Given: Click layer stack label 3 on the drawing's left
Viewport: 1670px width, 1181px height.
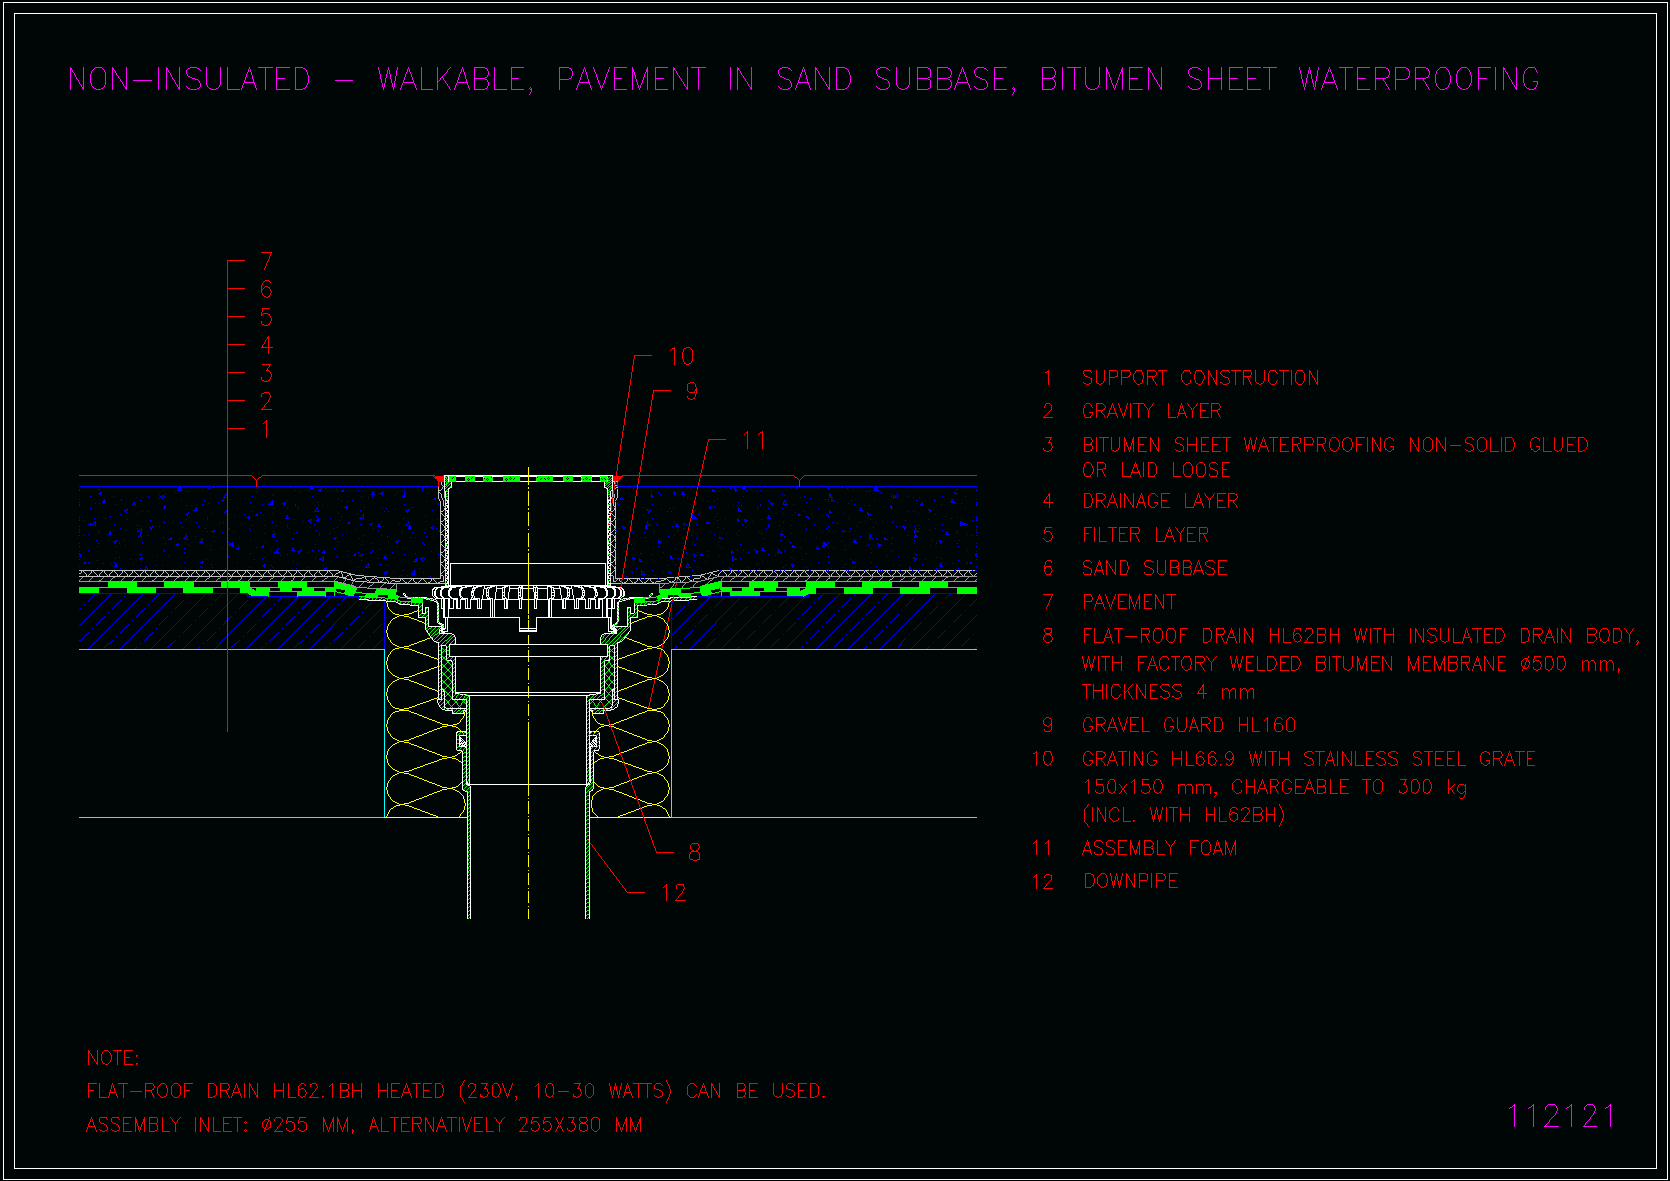Looking at the screenshot, I should coord(266,373).
